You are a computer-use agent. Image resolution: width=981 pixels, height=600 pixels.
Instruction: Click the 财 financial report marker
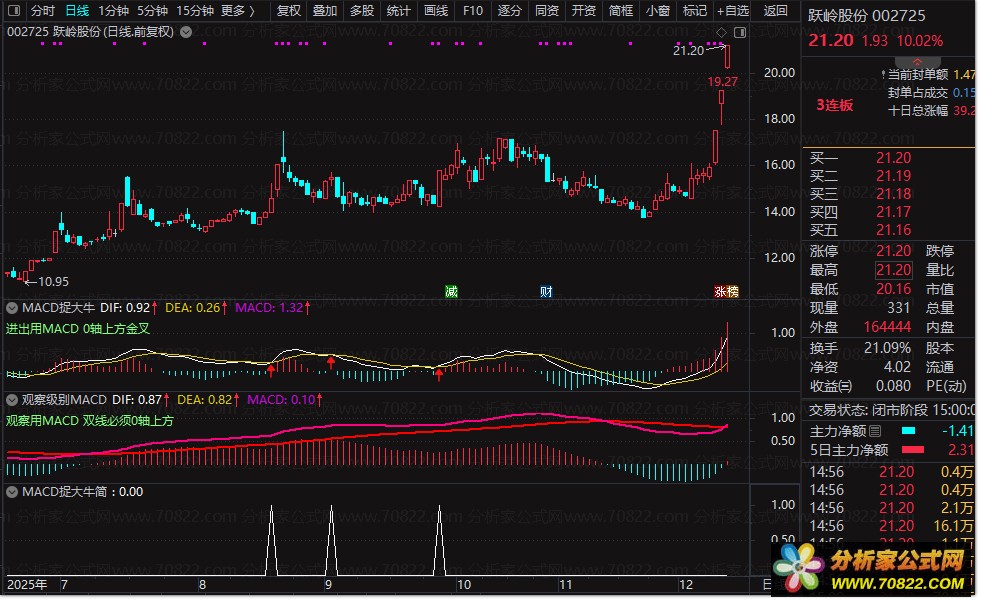(546, 292)
